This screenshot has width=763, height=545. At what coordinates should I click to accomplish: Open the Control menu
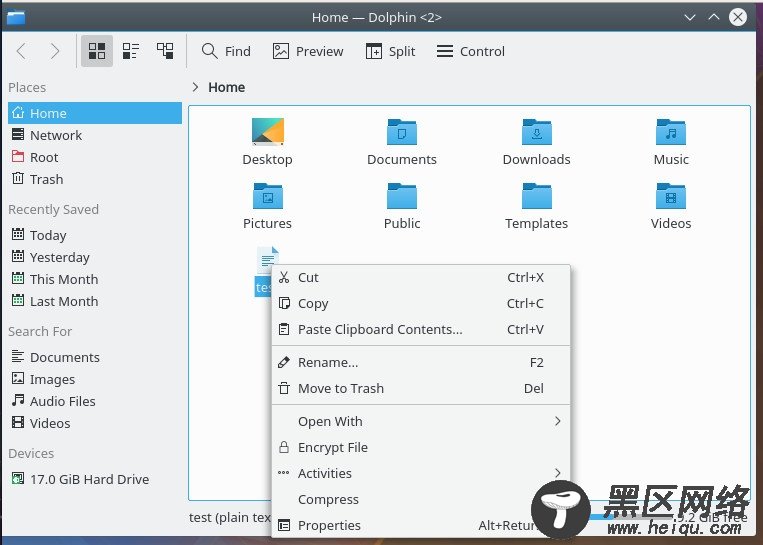pos(471,51)
